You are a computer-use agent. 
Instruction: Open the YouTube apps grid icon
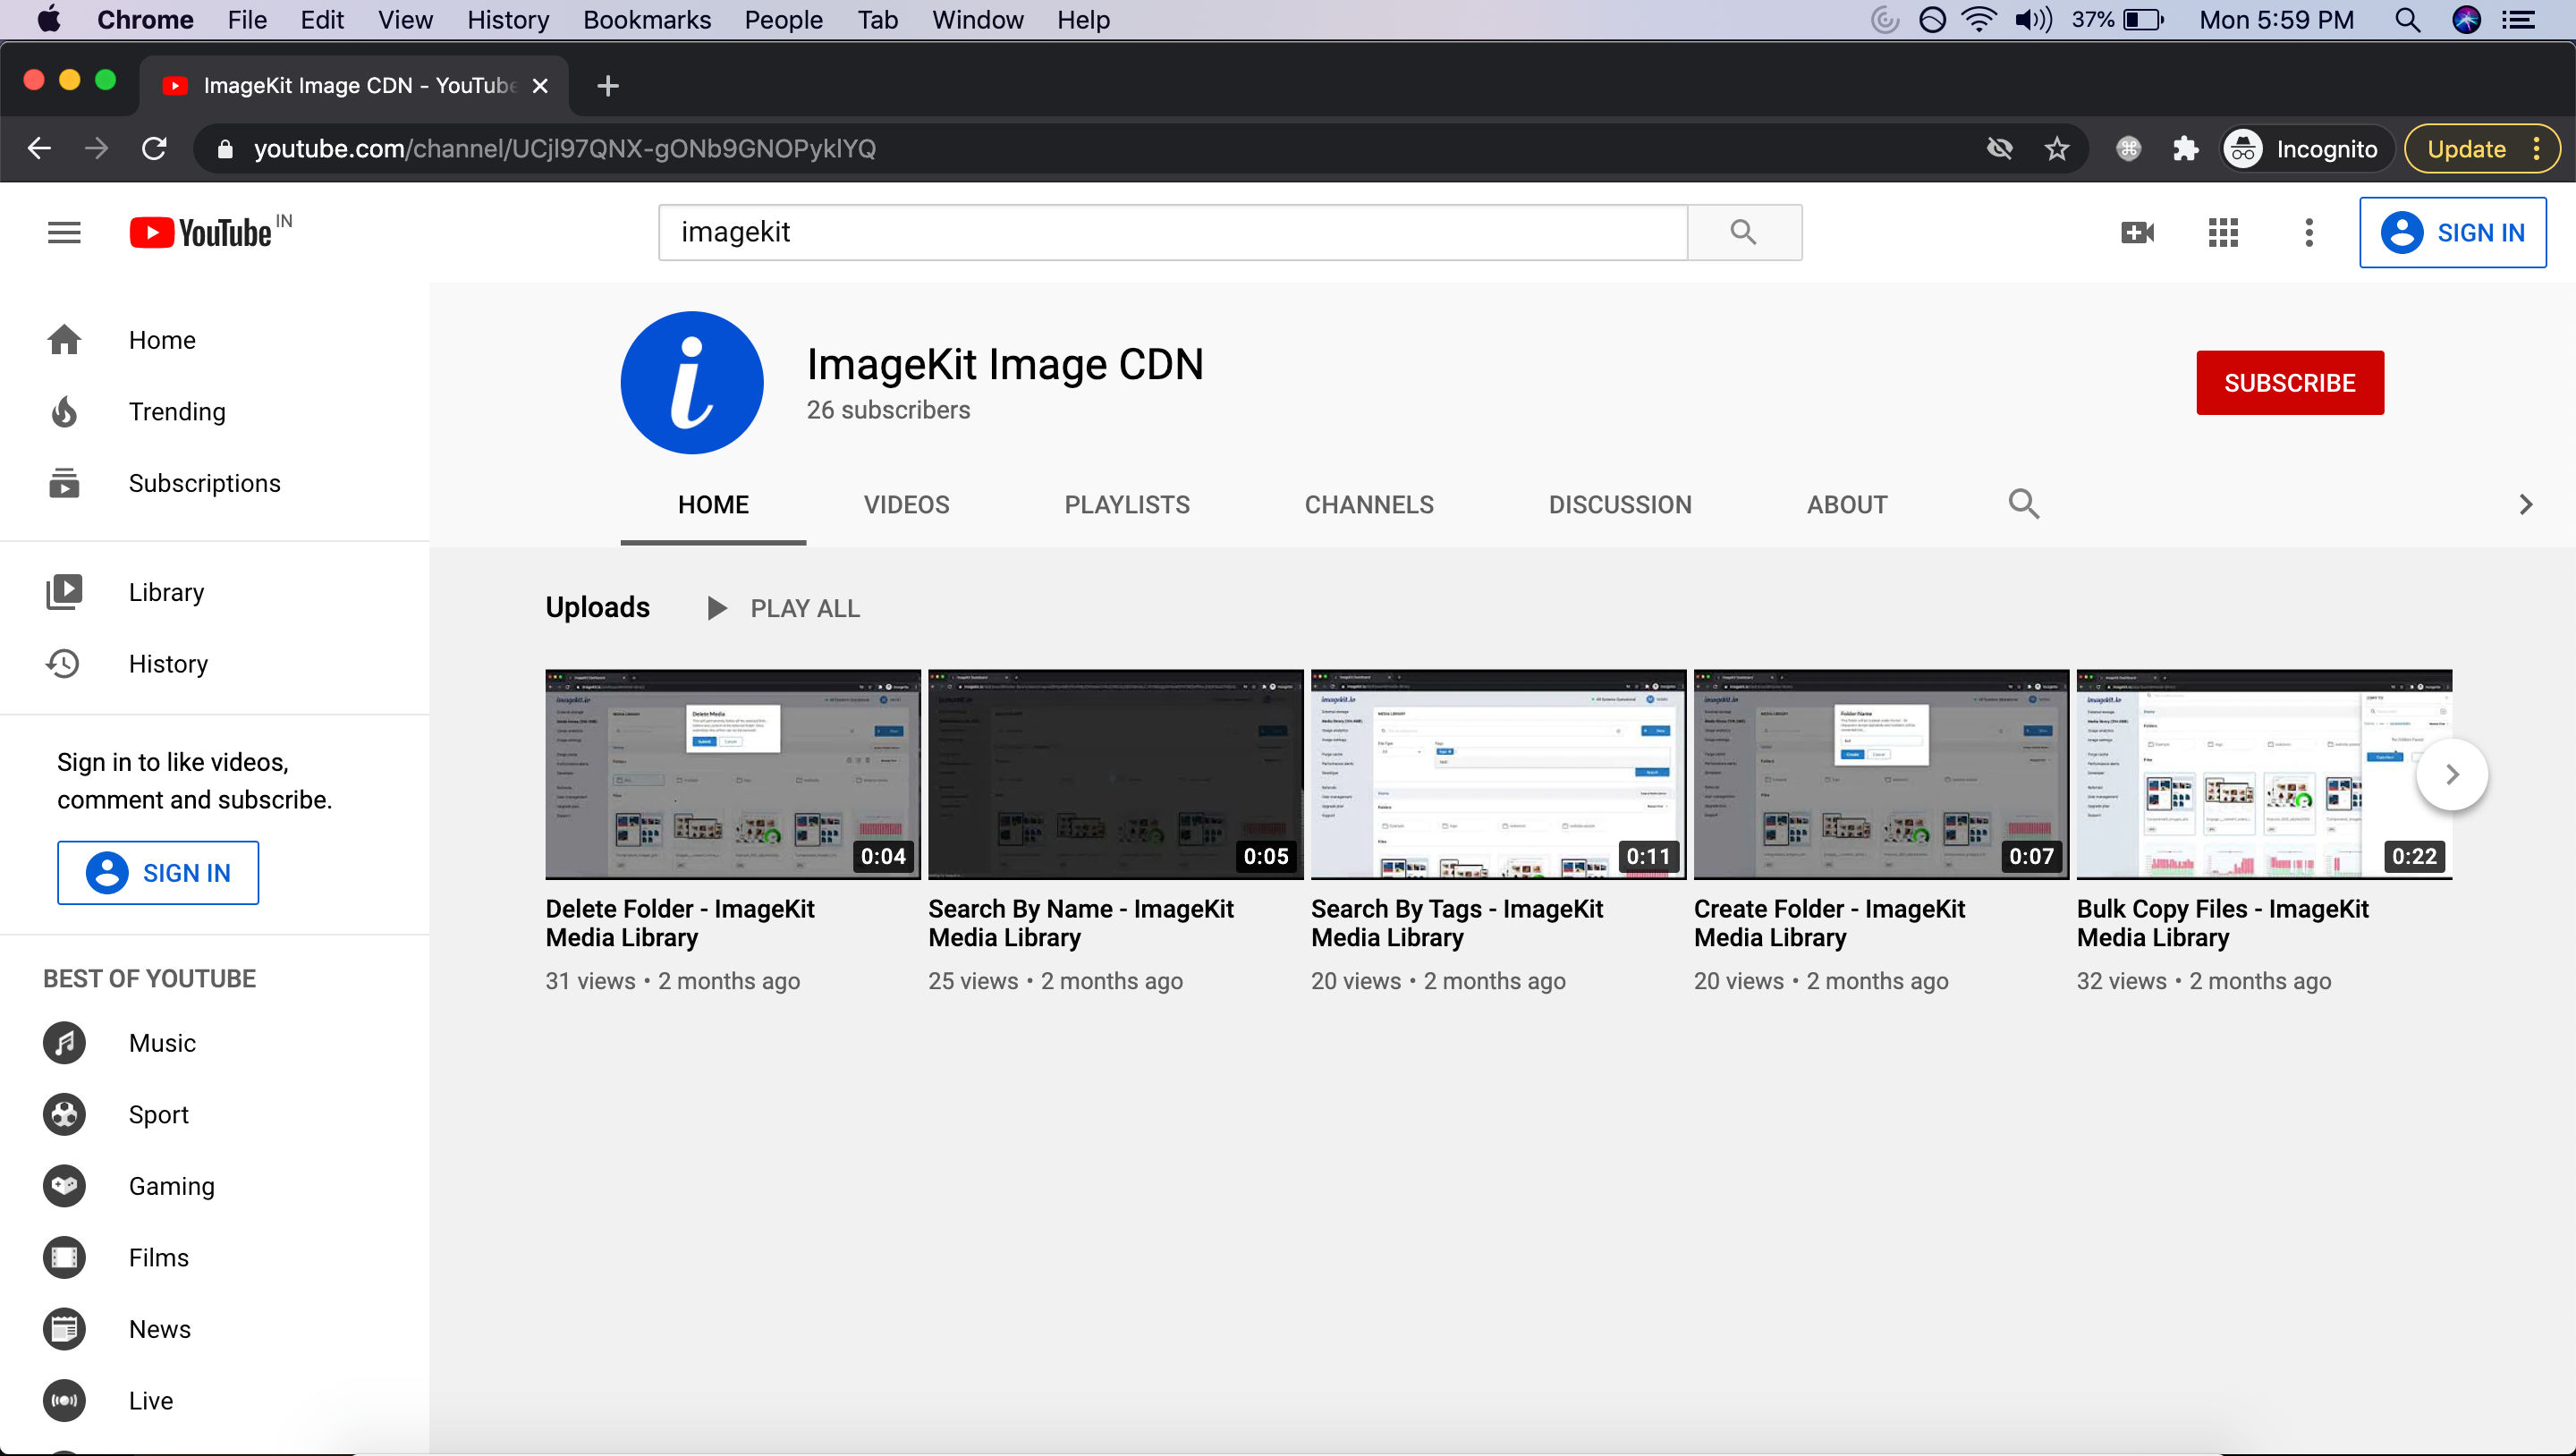(2223, 233)
